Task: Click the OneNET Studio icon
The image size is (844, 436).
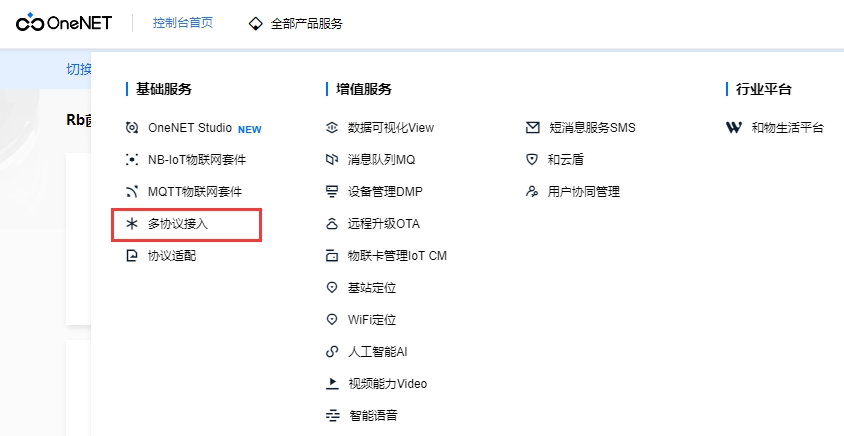Action: pyautogui.click(x=132, y=128)
